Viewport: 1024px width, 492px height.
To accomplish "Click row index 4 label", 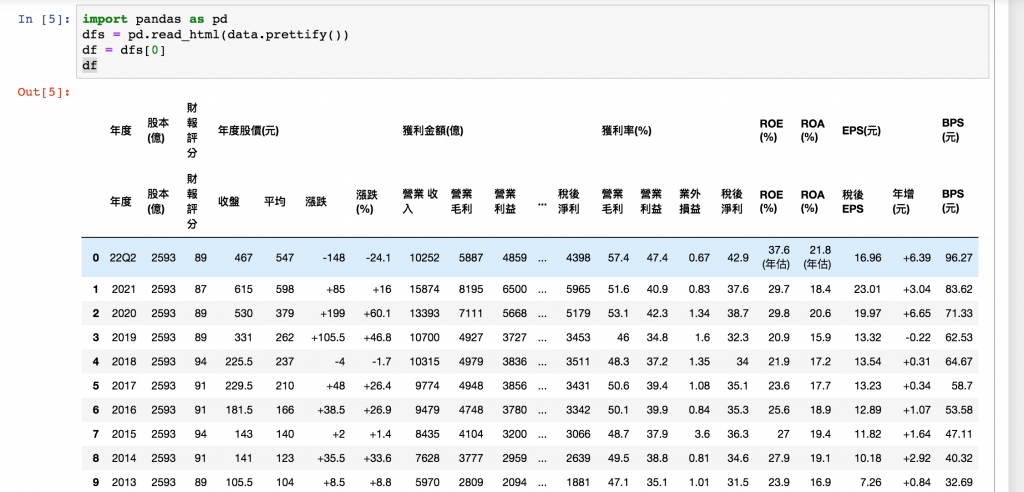I will (95, 361).
